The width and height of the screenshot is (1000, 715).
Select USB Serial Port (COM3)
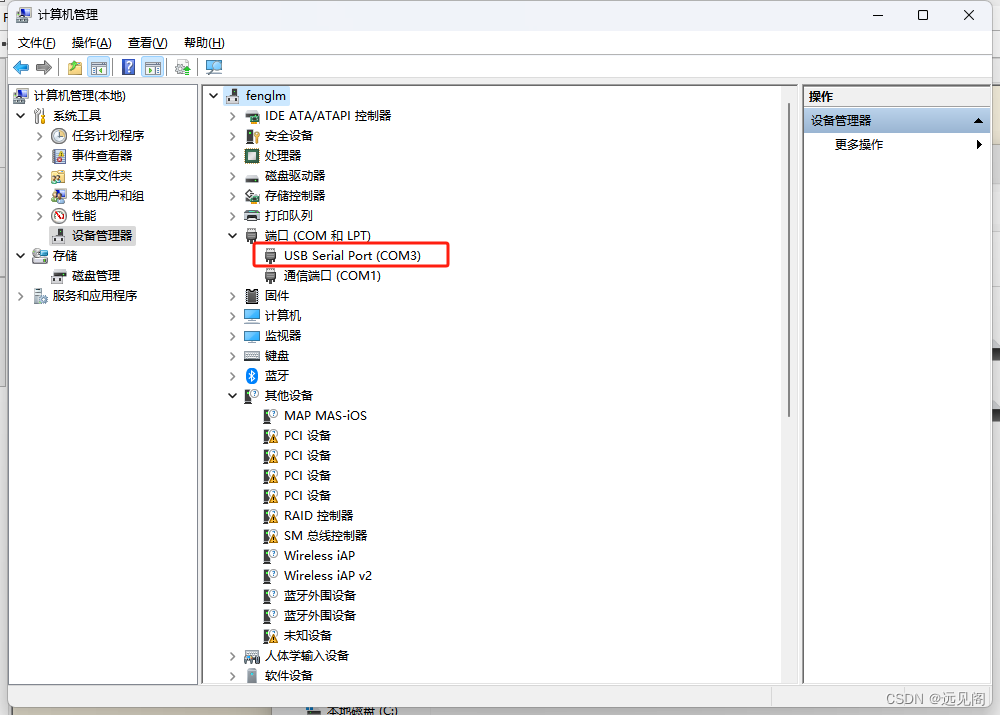[x=352, y=256]
